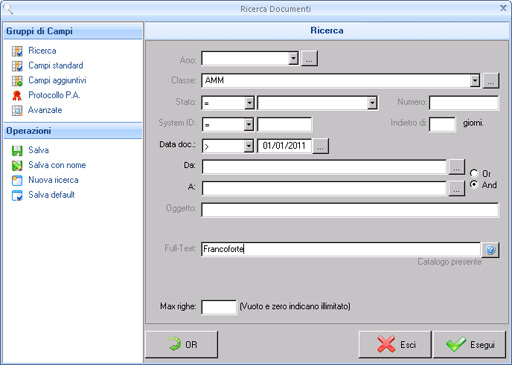Open the Stato value dropdown
The image size is (512, 365).
point(372,103)
